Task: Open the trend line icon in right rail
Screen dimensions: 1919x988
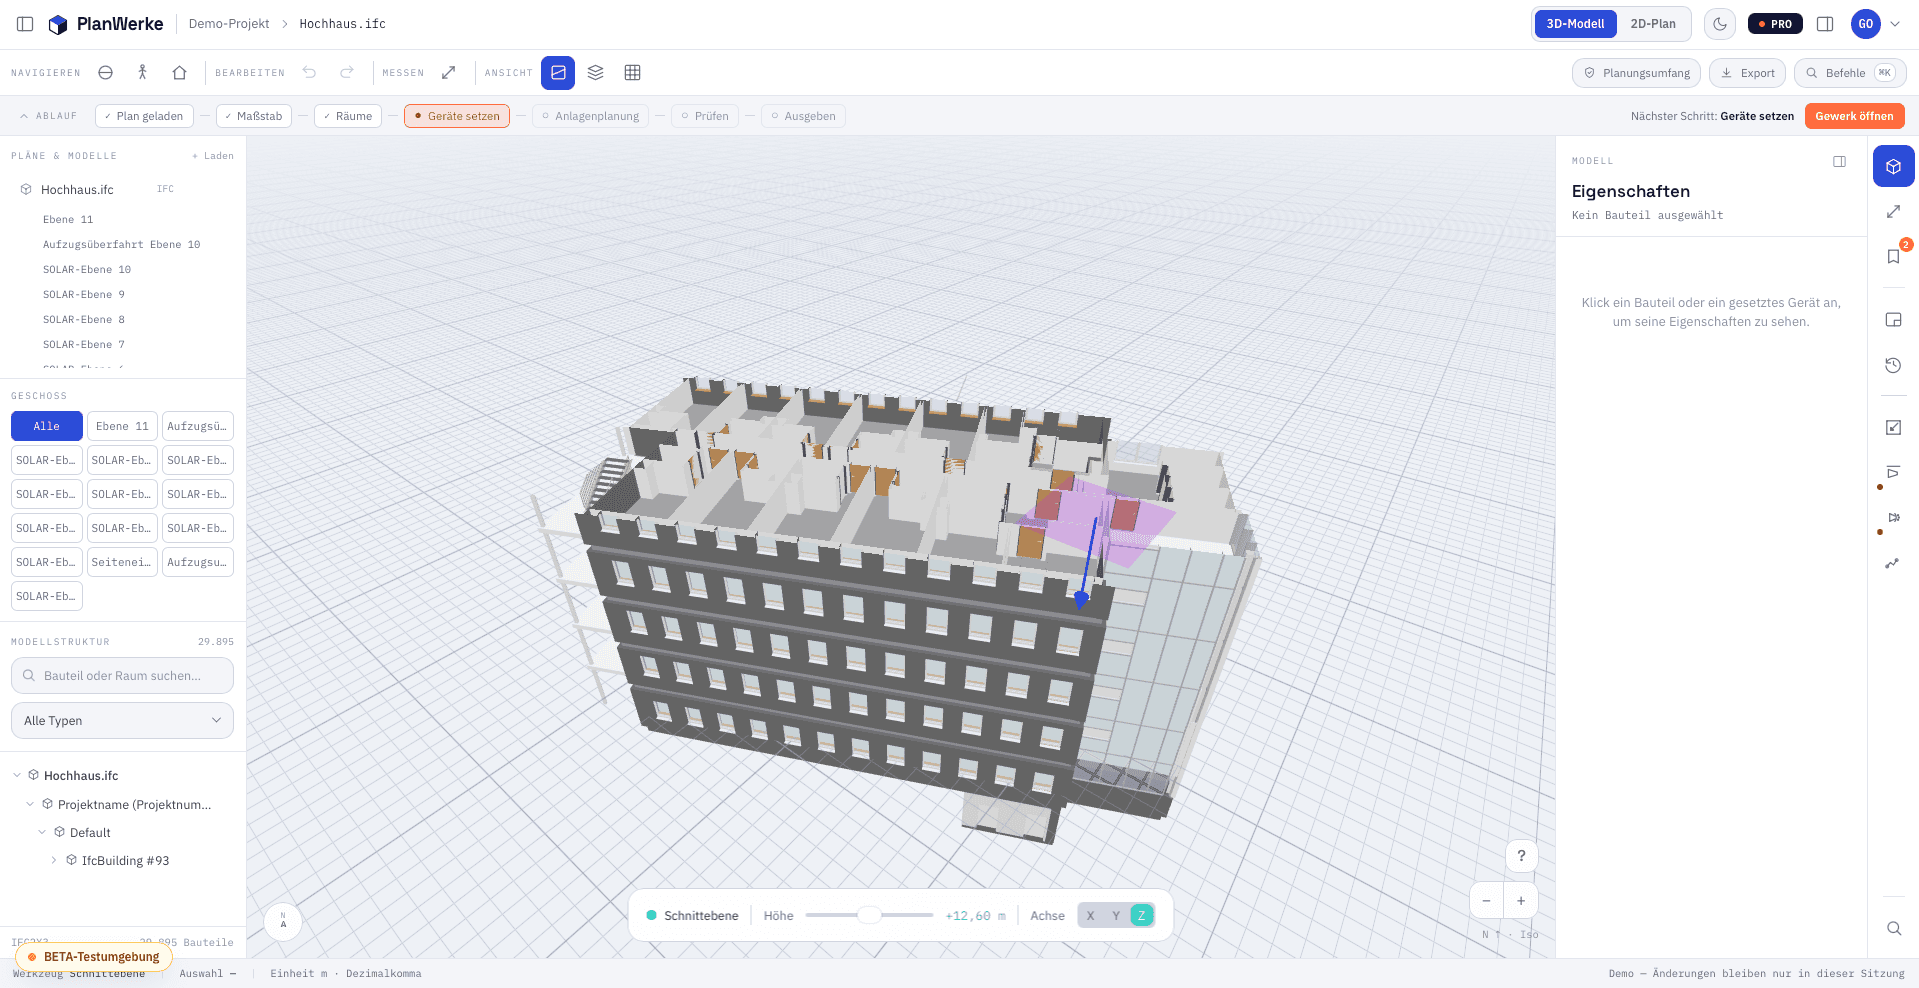Action: pyautogui.click(x=1894, y=564)
